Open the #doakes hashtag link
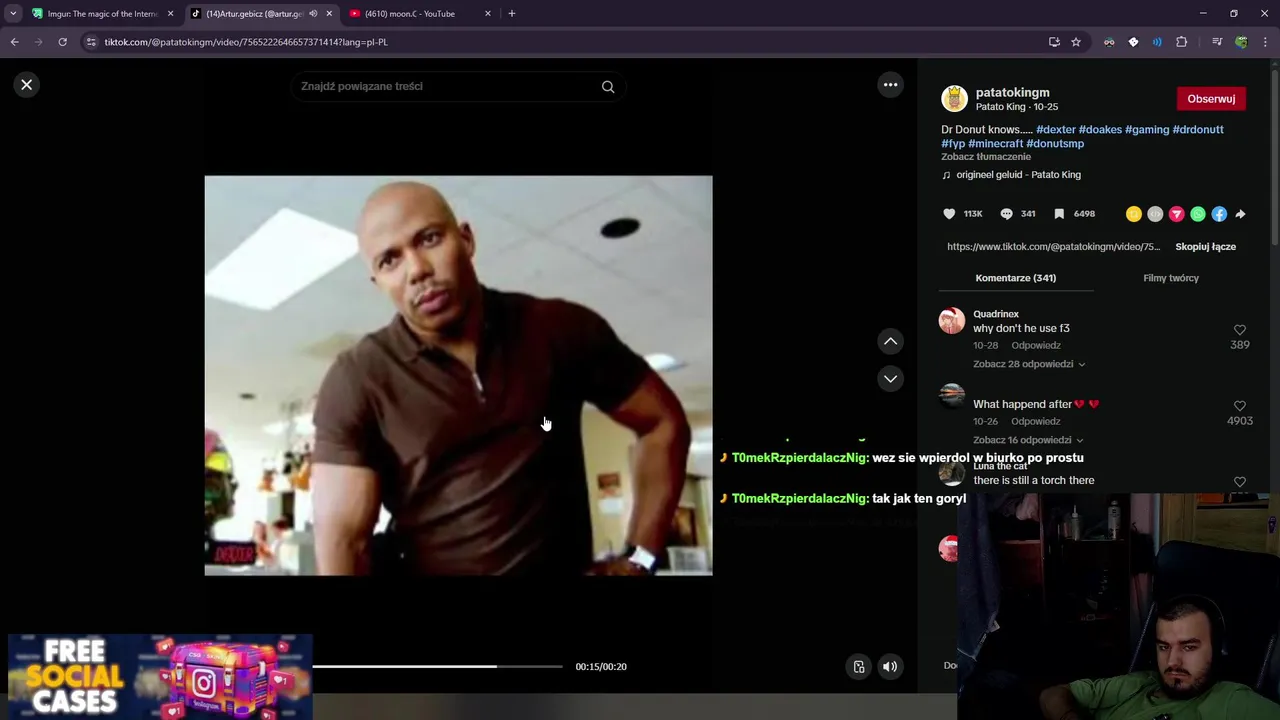The width and height of the screenshot is (1280, 720). coord(1100,130)
